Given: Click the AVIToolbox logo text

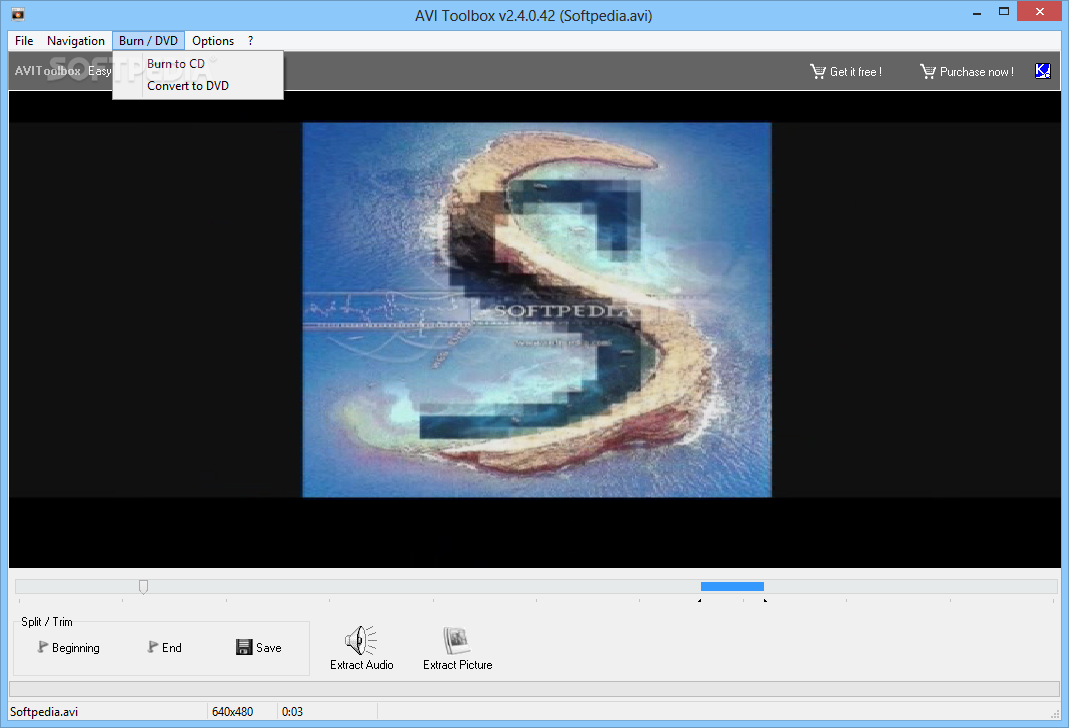Looking at the screenshot, I should pos(48,71).
